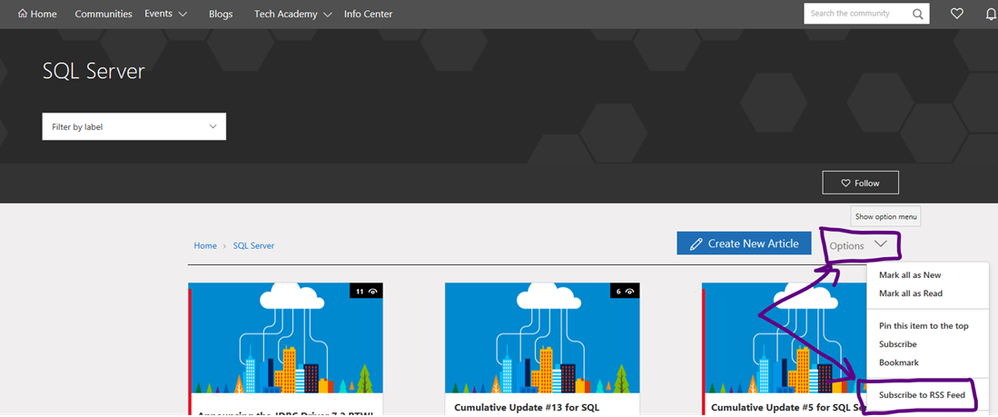The width and height of the screenshot is (998, 417).
Task: Open favorites via the heart icon
Action: 957,13
